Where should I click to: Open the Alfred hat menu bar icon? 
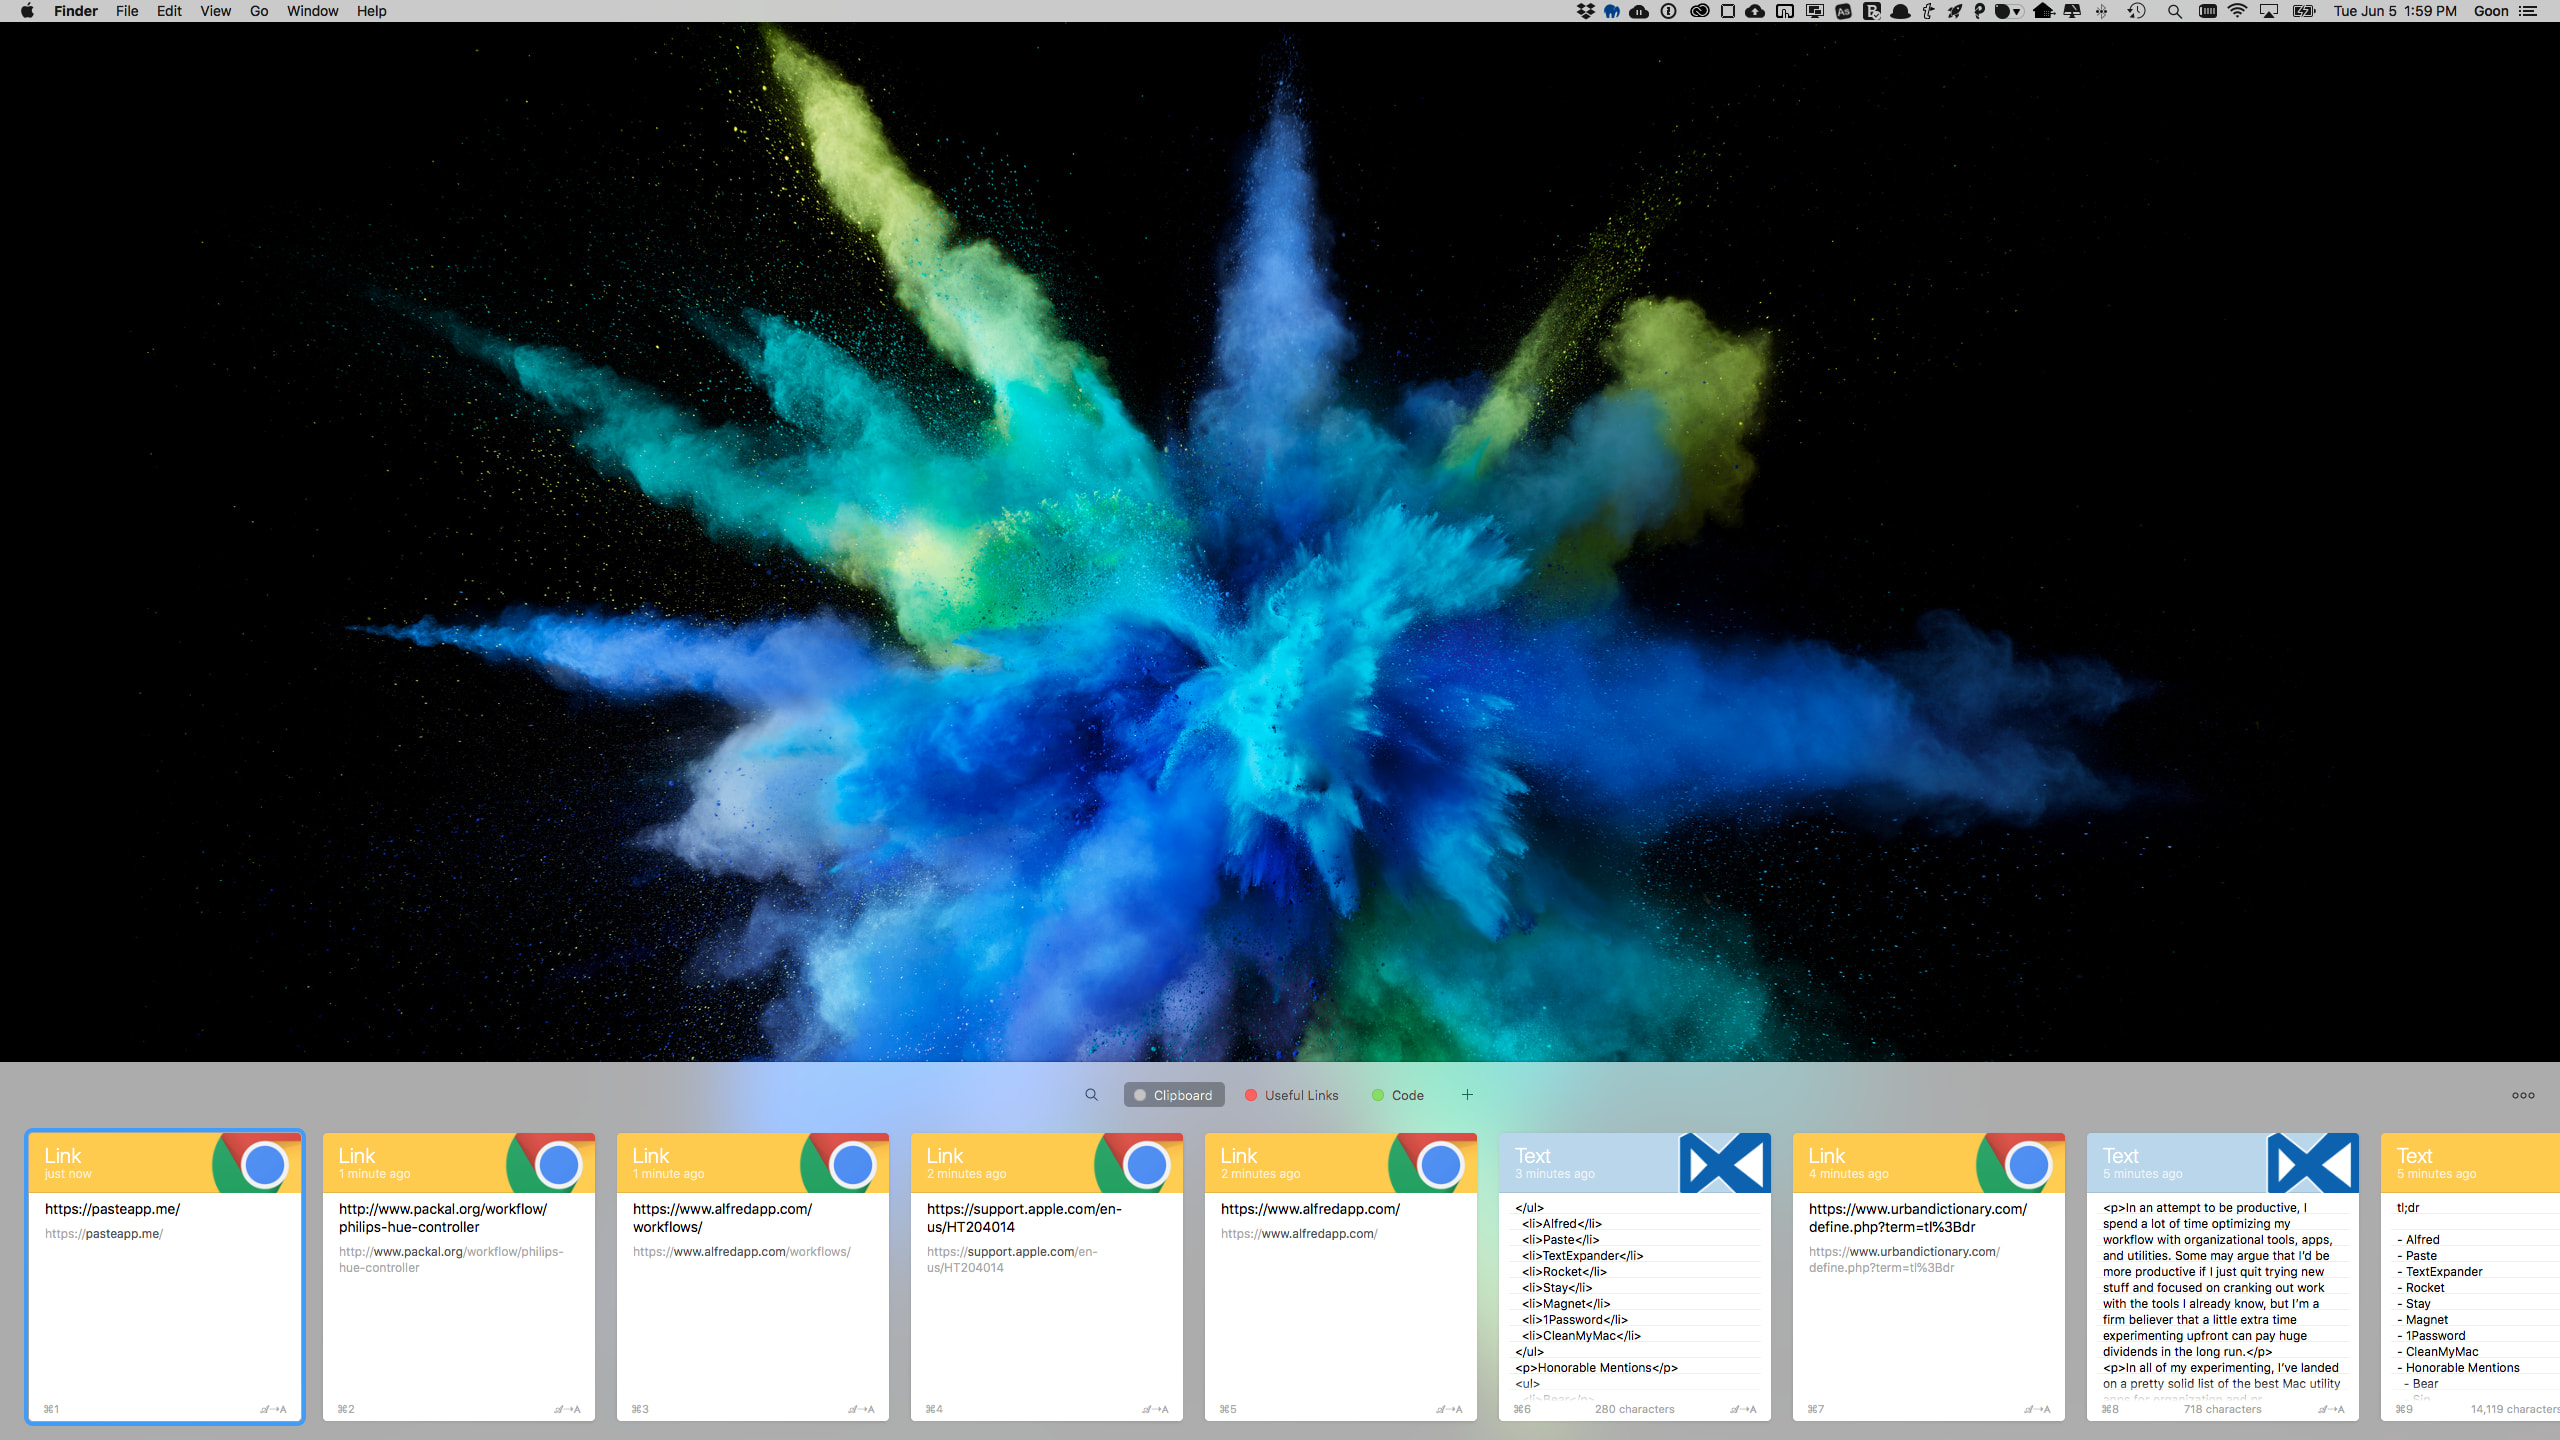[1901, 11]
